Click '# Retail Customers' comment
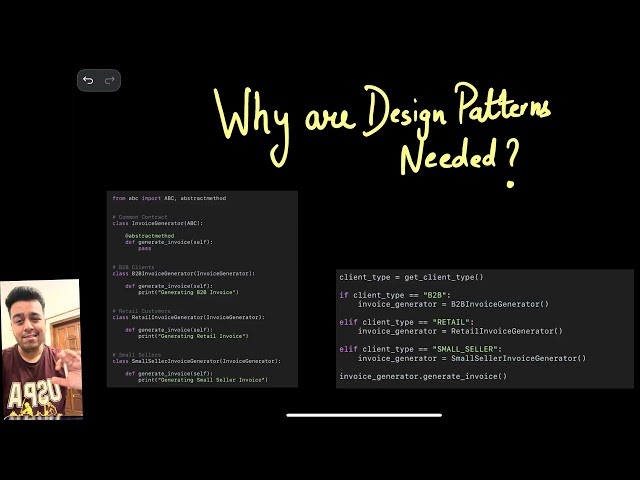 click(x=141, y=311)
